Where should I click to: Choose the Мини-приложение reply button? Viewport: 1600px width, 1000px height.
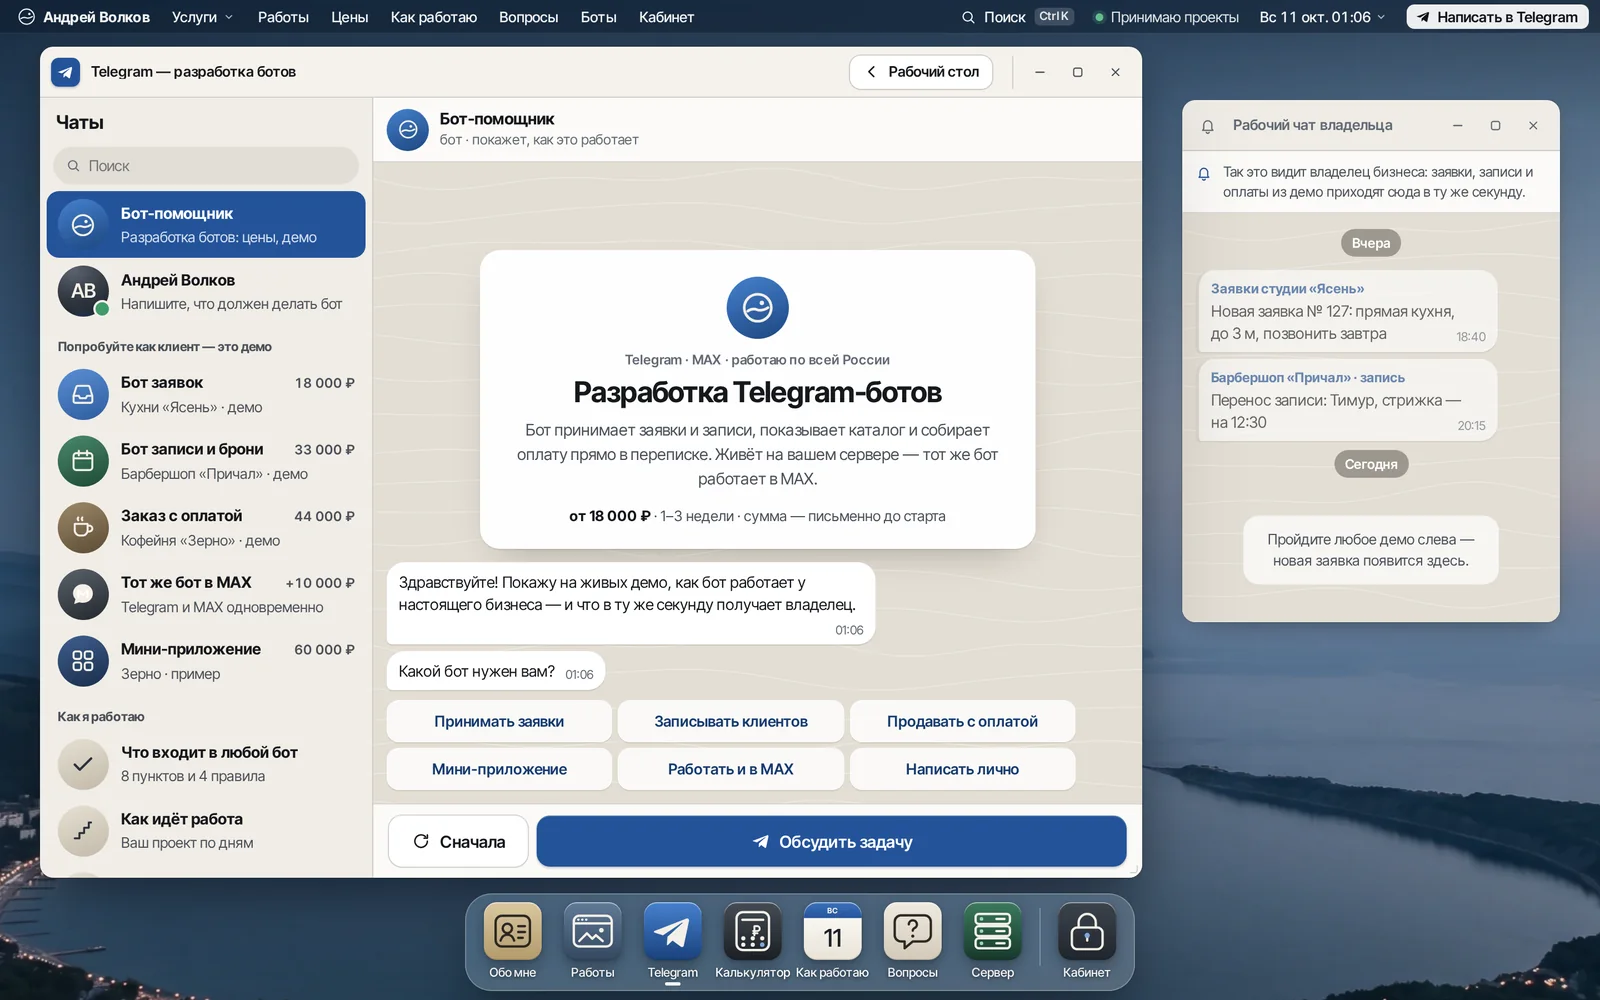[x=499, y=769]
